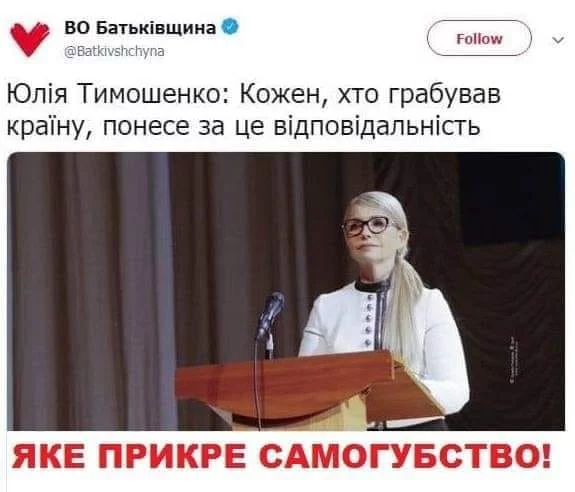The width and height of the screenshot is (575, 492).
Task: Click the microphone in the photo
Action: tap(271, 316)
